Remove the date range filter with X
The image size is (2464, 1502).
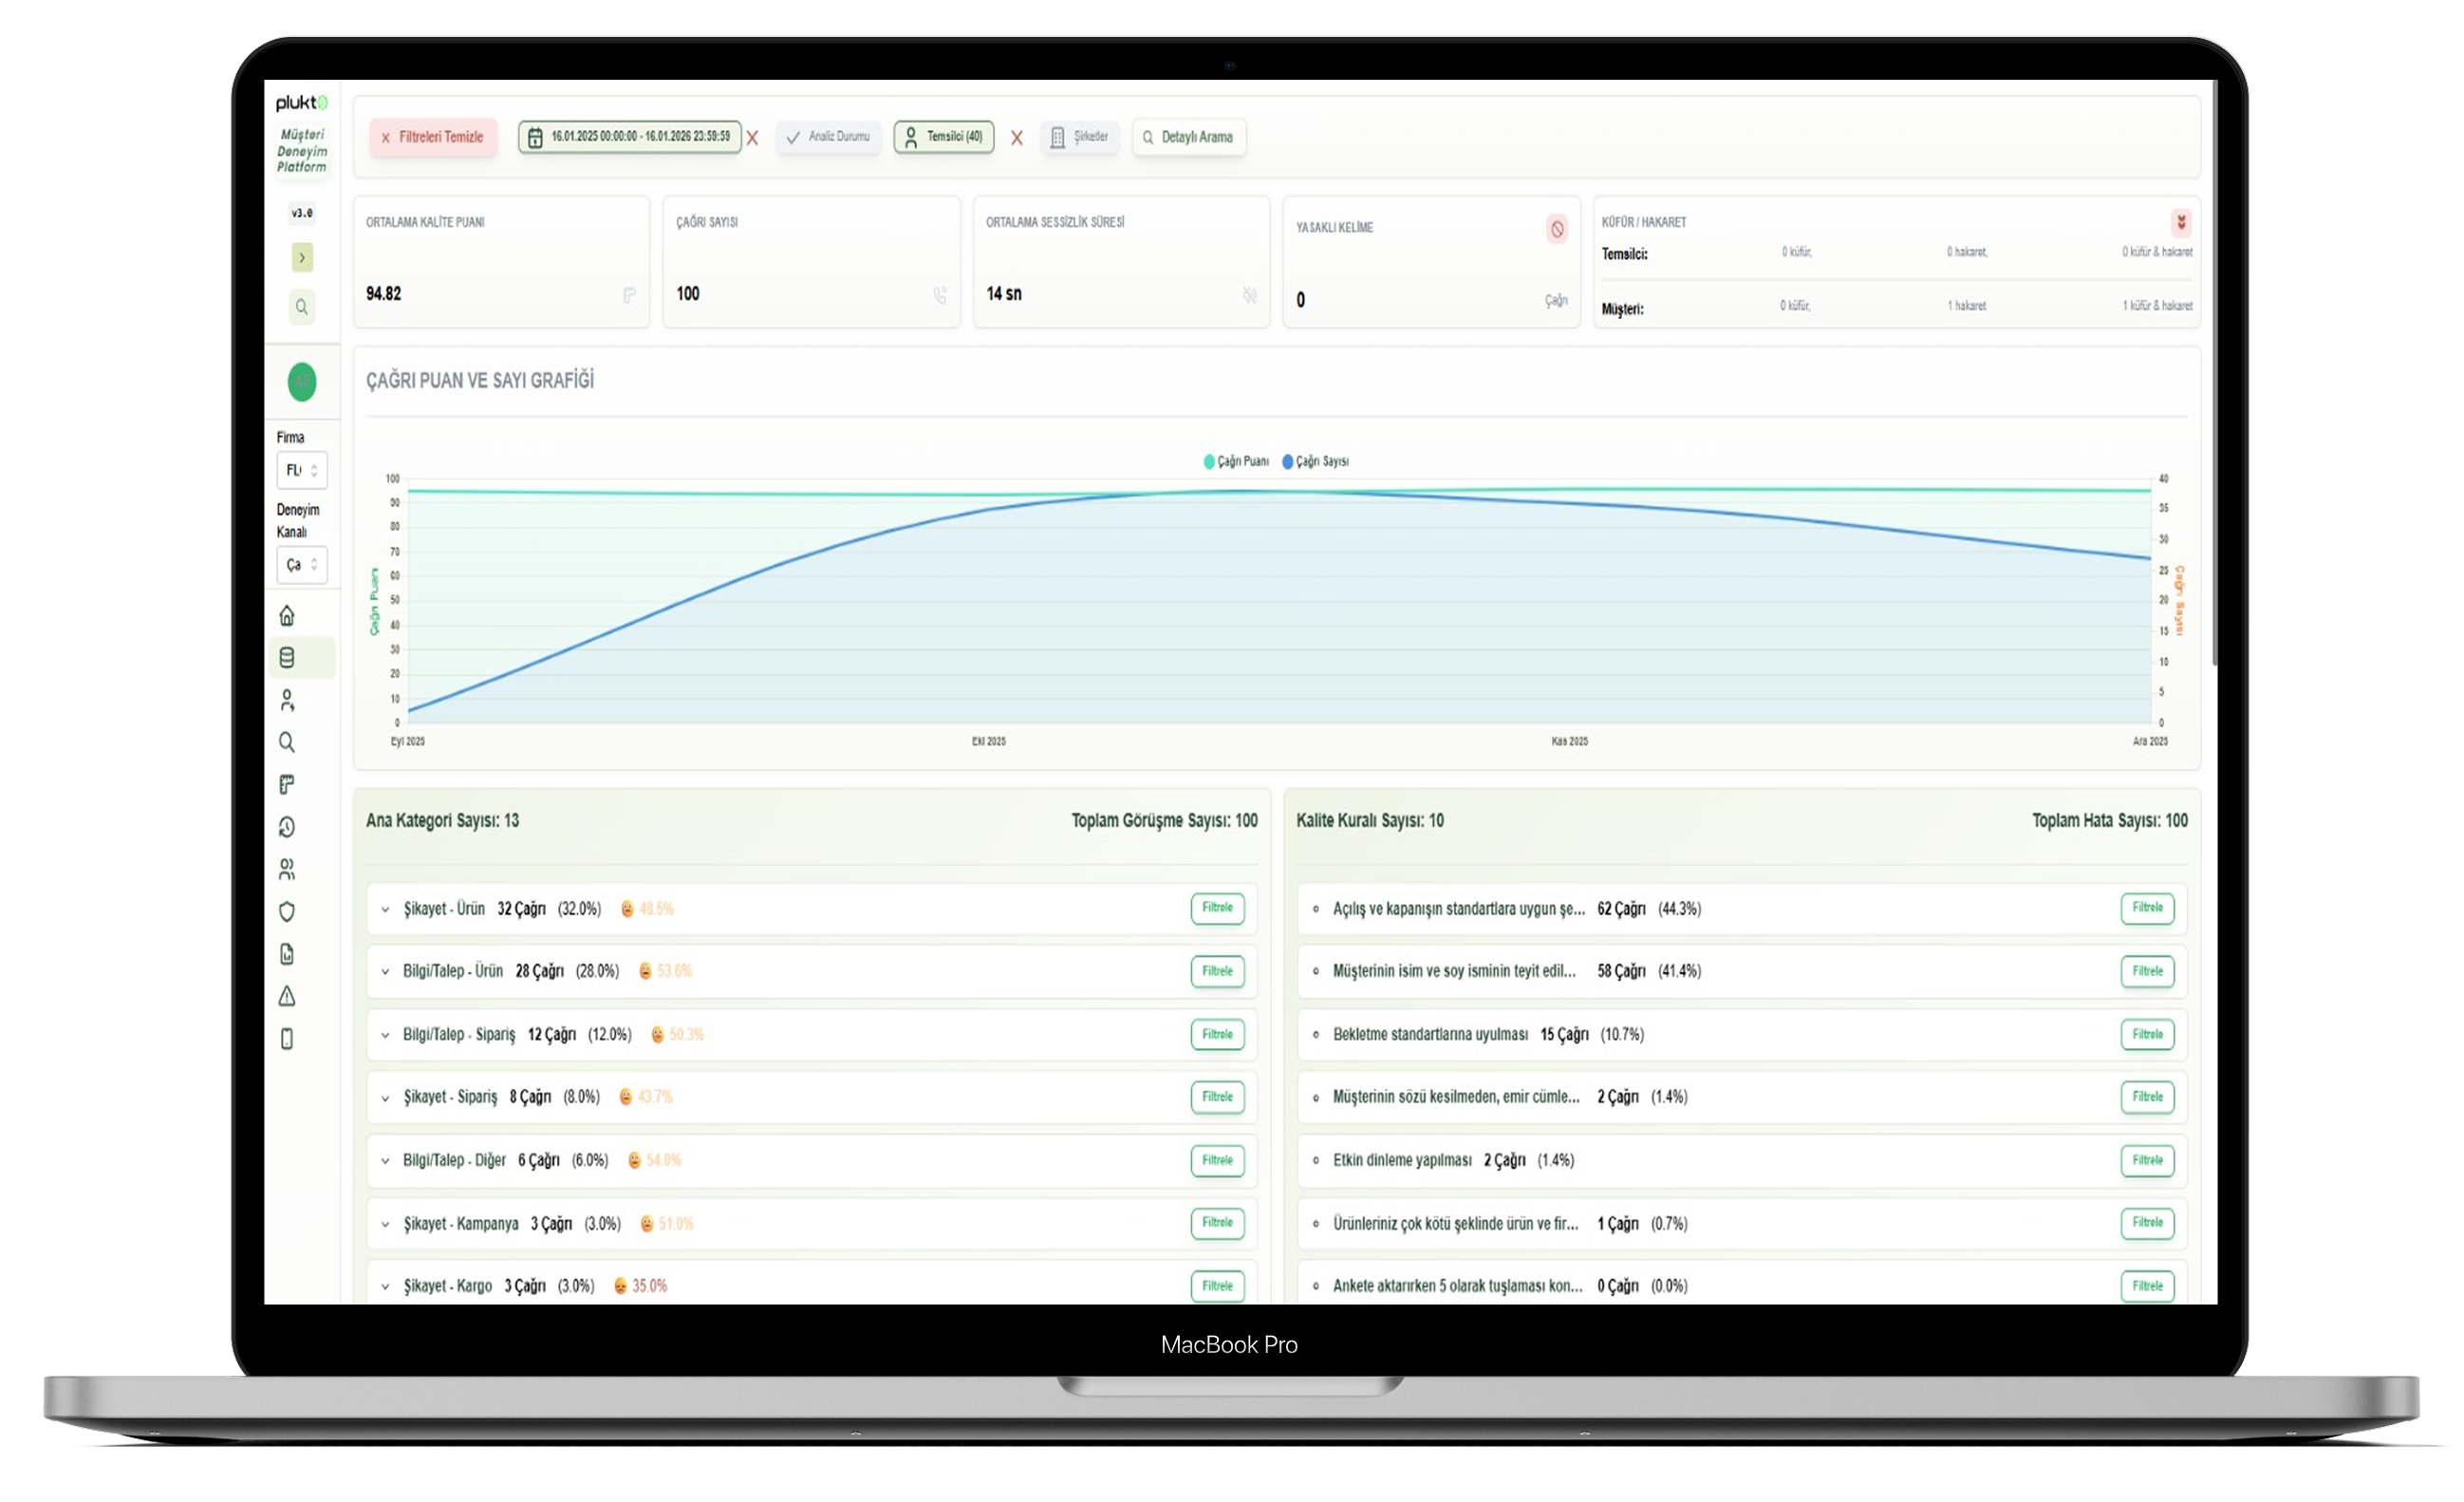click(x=753, y=138)
